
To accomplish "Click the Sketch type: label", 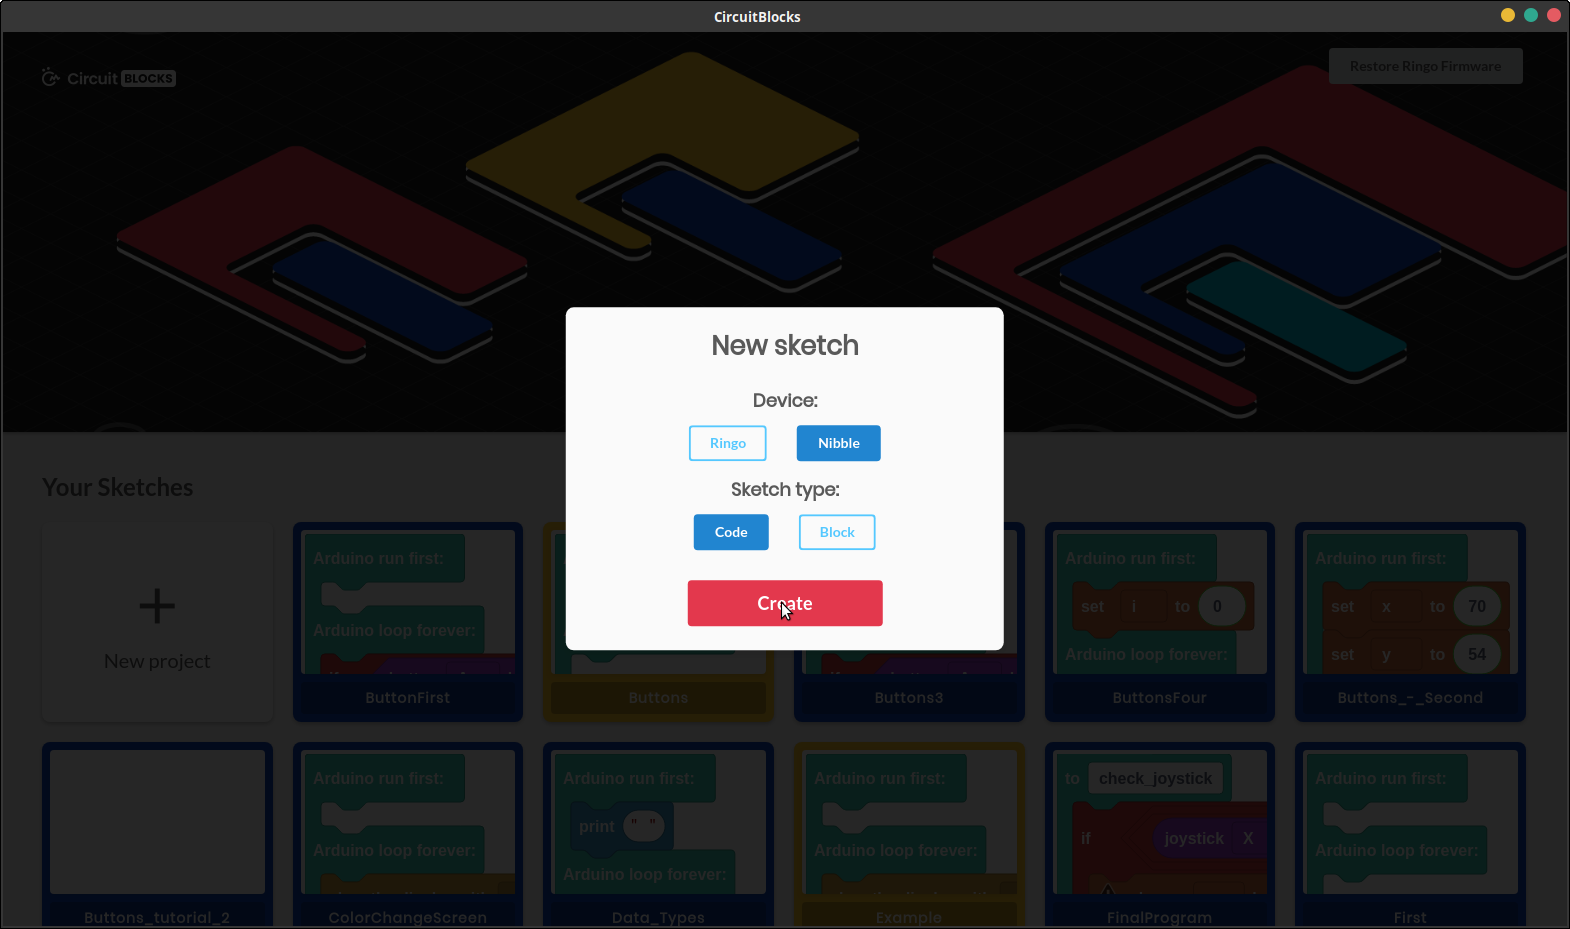I will click(x=785, y=489).
